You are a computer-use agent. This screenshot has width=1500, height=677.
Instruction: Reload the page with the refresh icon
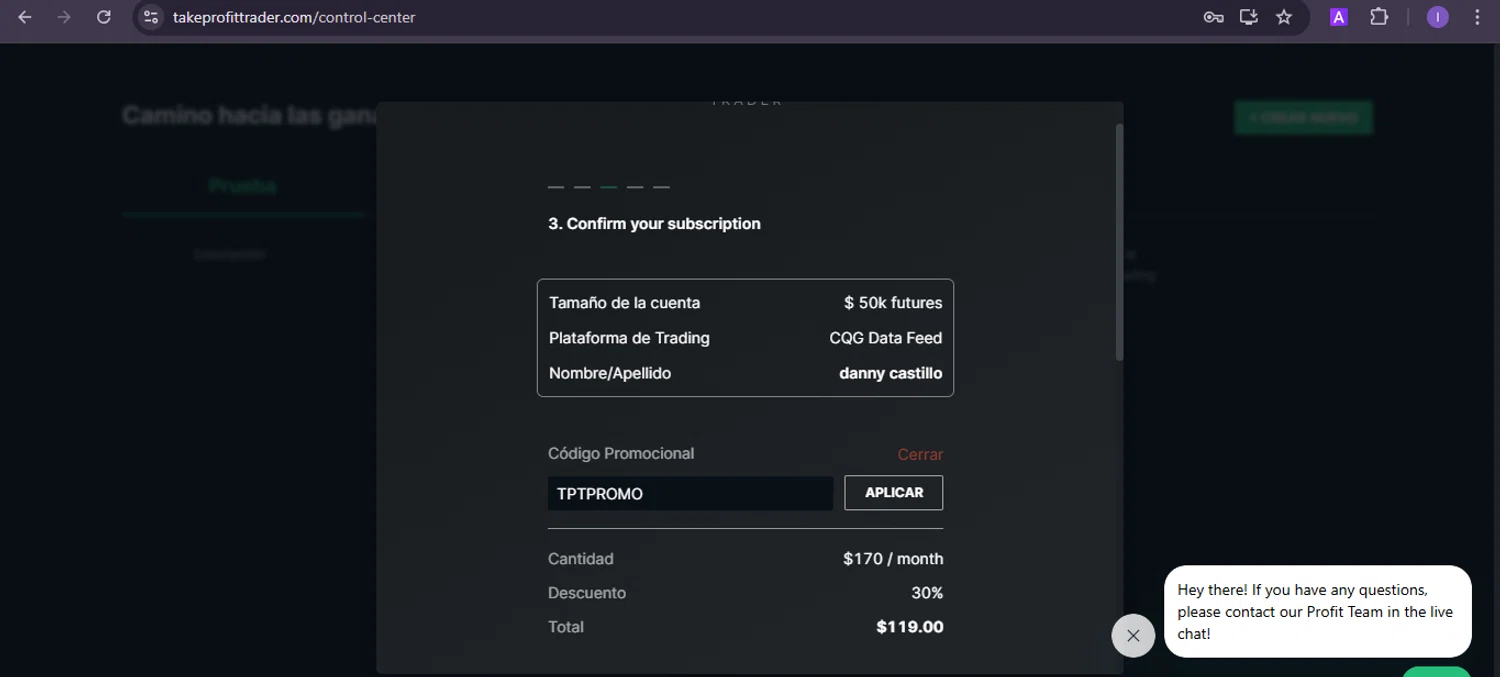pyautogui.click(x=103, y=17)
